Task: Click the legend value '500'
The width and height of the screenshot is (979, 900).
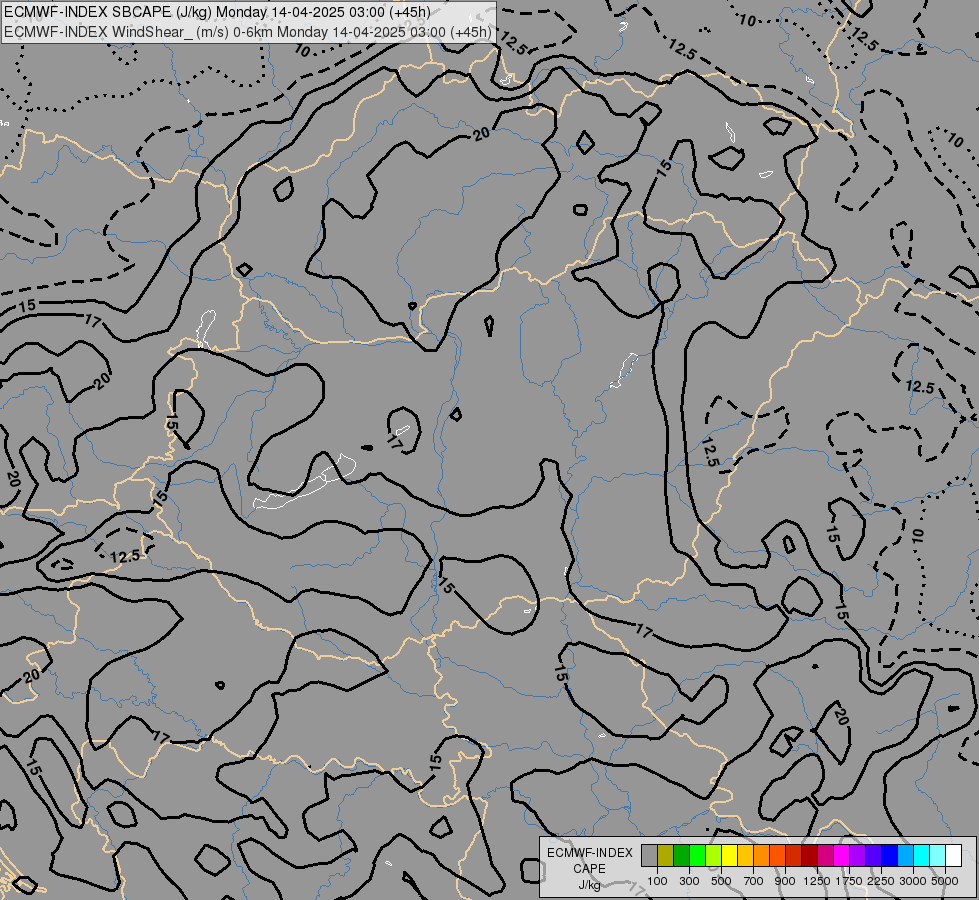Action: click(x=721, y=881)
